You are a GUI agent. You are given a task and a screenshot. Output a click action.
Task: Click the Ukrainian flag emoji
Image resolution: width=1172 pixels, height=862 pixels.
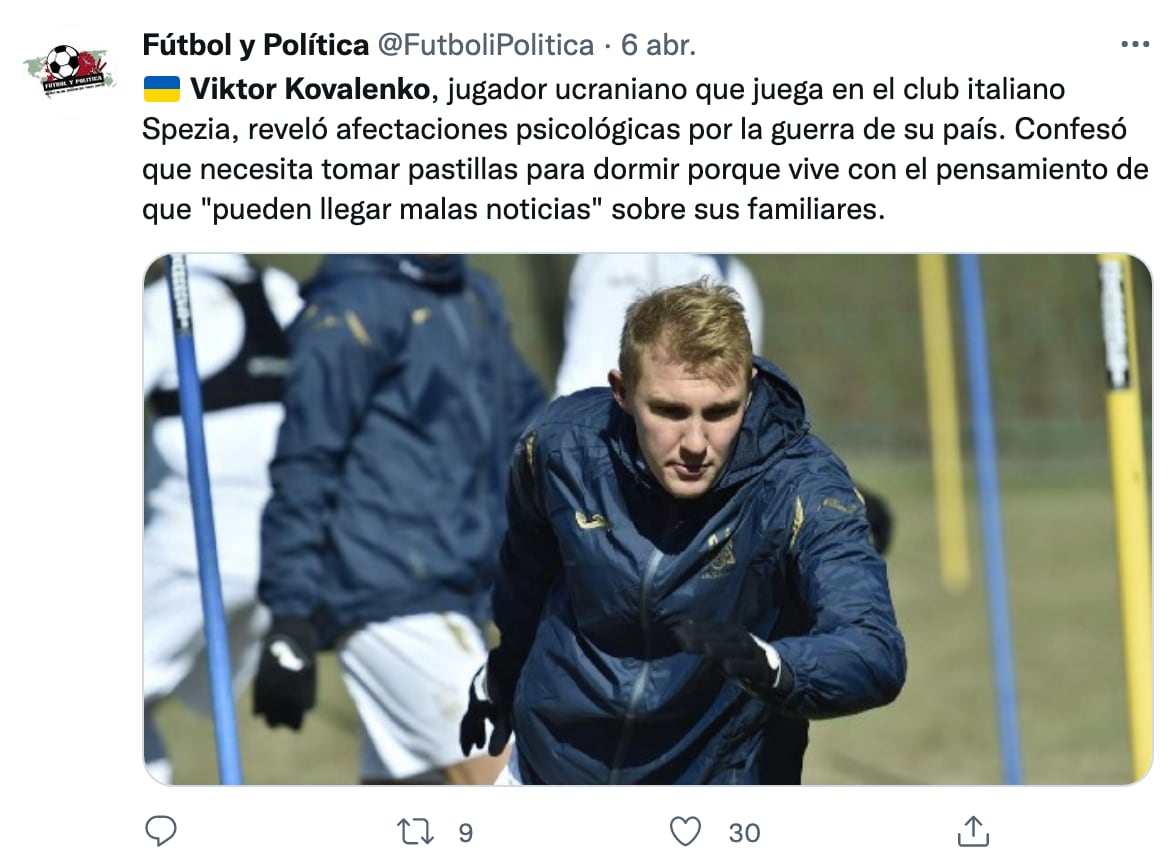[161, 90]
